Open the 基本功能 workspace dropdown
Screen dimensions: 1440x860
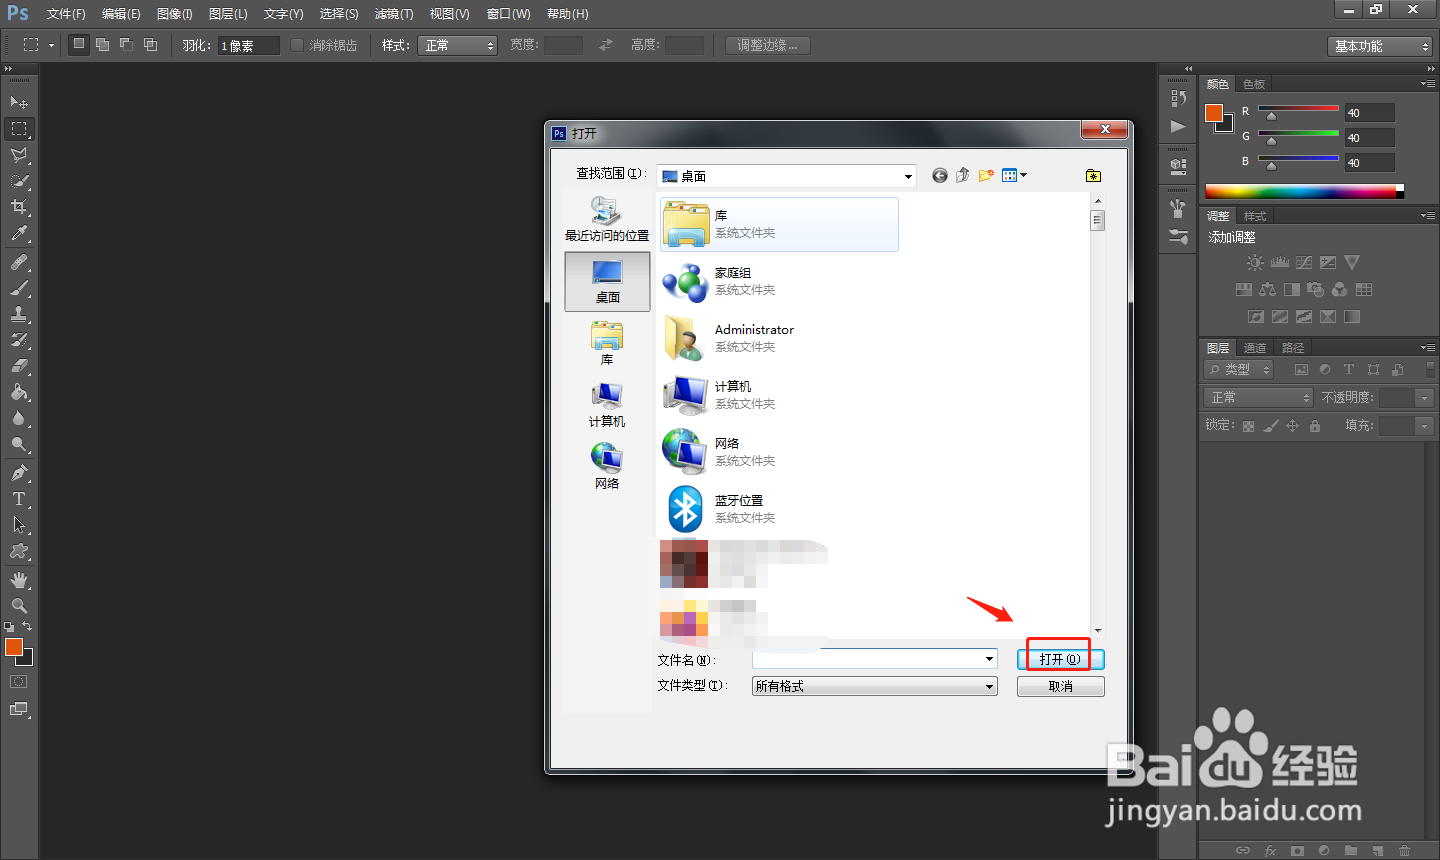click(x=1380, y=46)
